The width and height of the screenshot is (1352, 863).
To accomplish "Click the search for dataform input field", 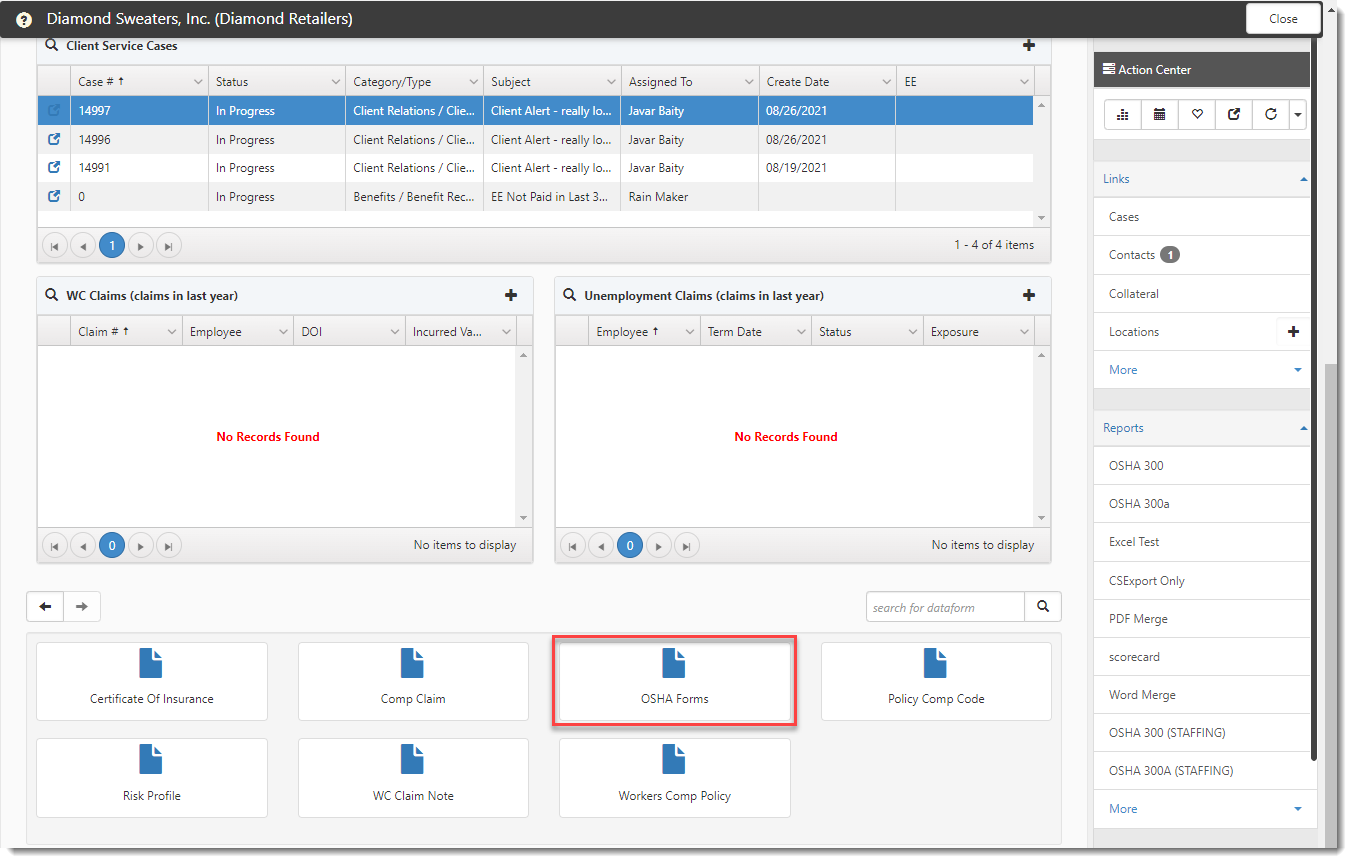I will tap(945, 607).
